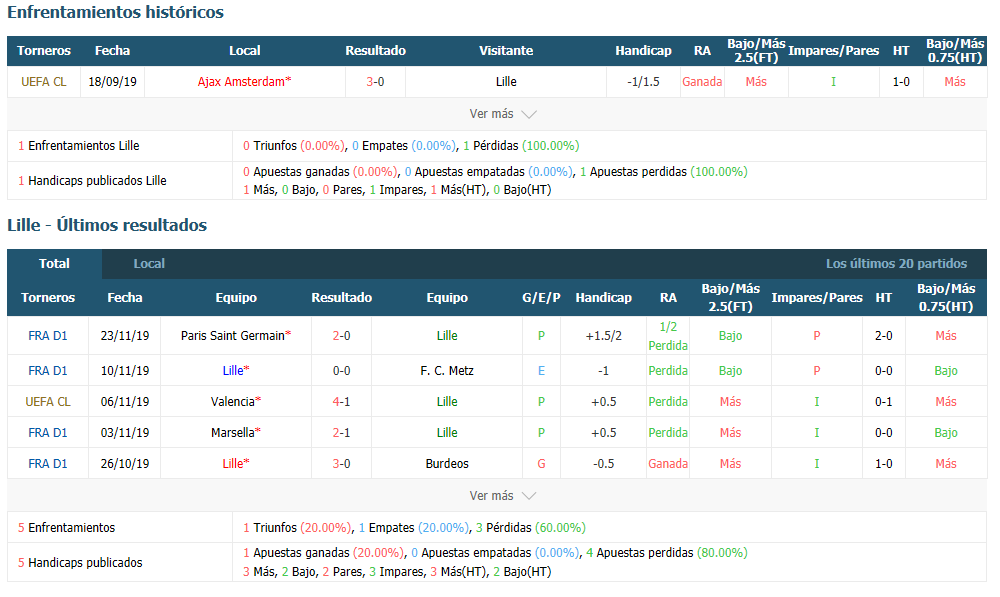This screenshot has width=1000, height=597.
Task: Select HT score 0-1 for Valencia match
Action: [883, 402]
